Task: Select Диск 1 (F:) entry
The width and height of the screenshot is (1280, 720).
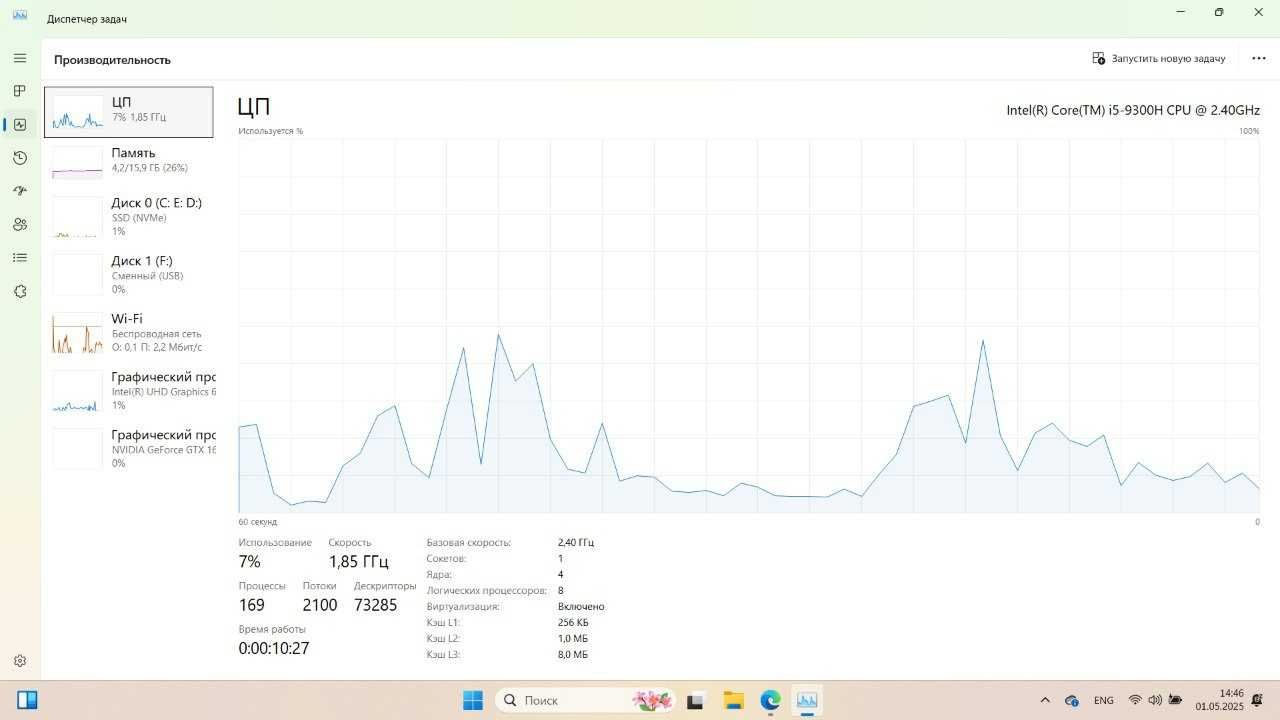Action: pyautogui.click(x=129, y=274)
